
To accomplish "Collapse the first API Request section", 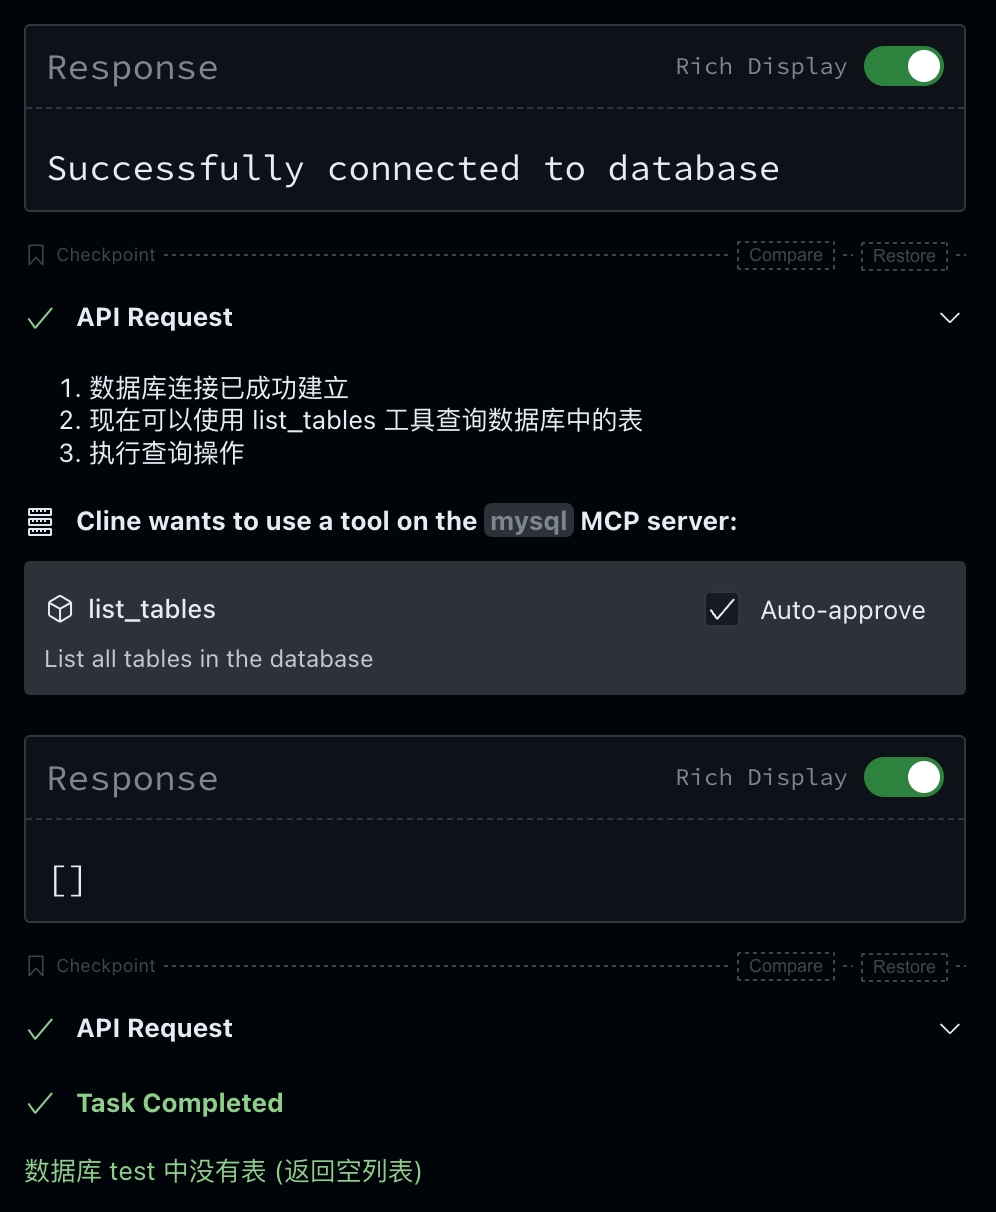I will (949, 317).
